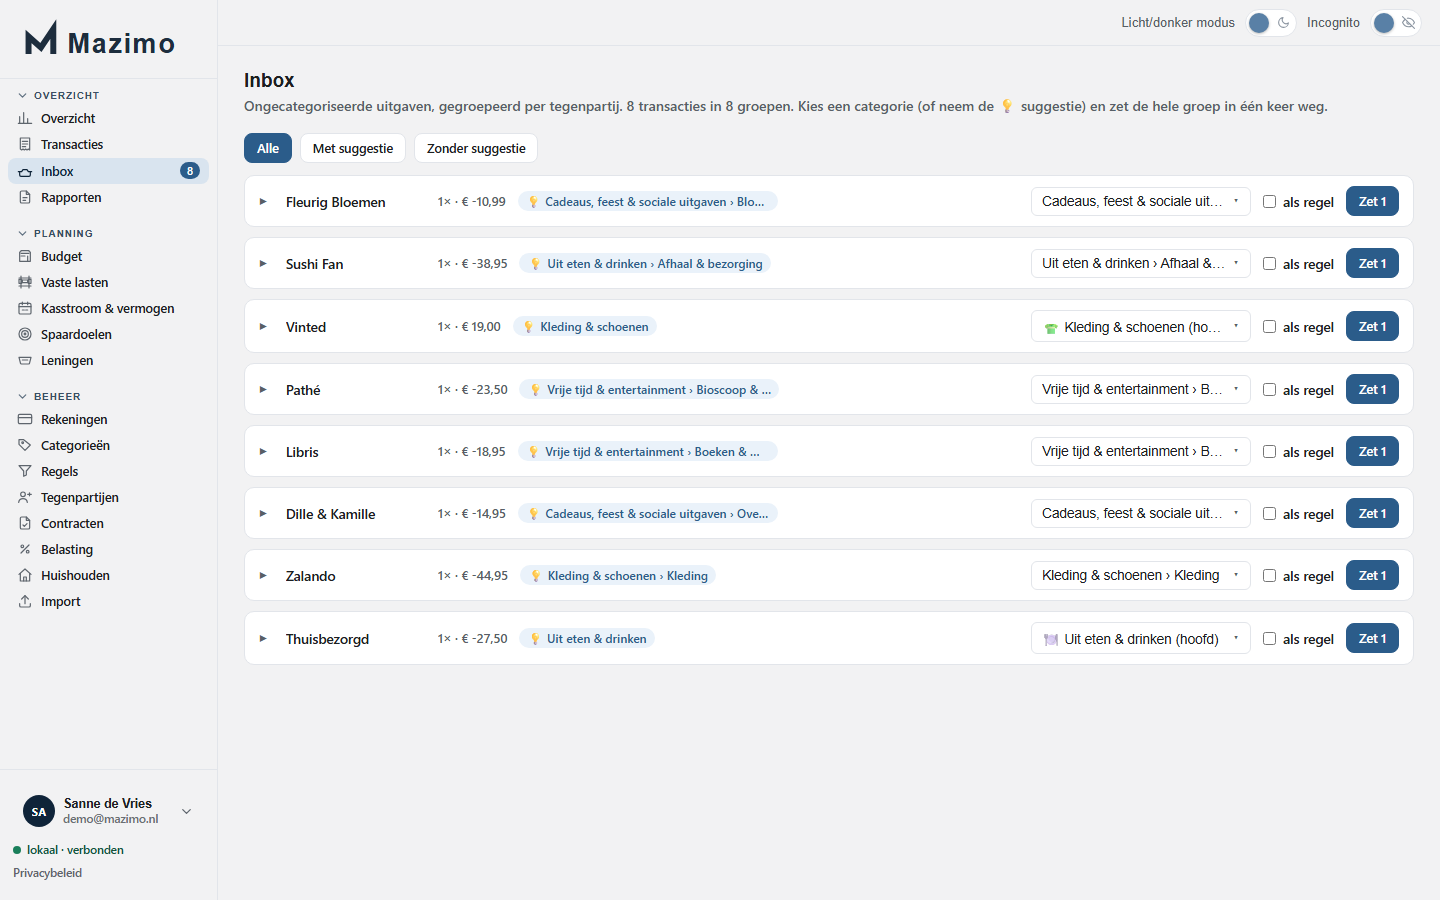The image size is (1440, 900).
Task: Click the Belasting percent icon
Action: pos(25,549)
